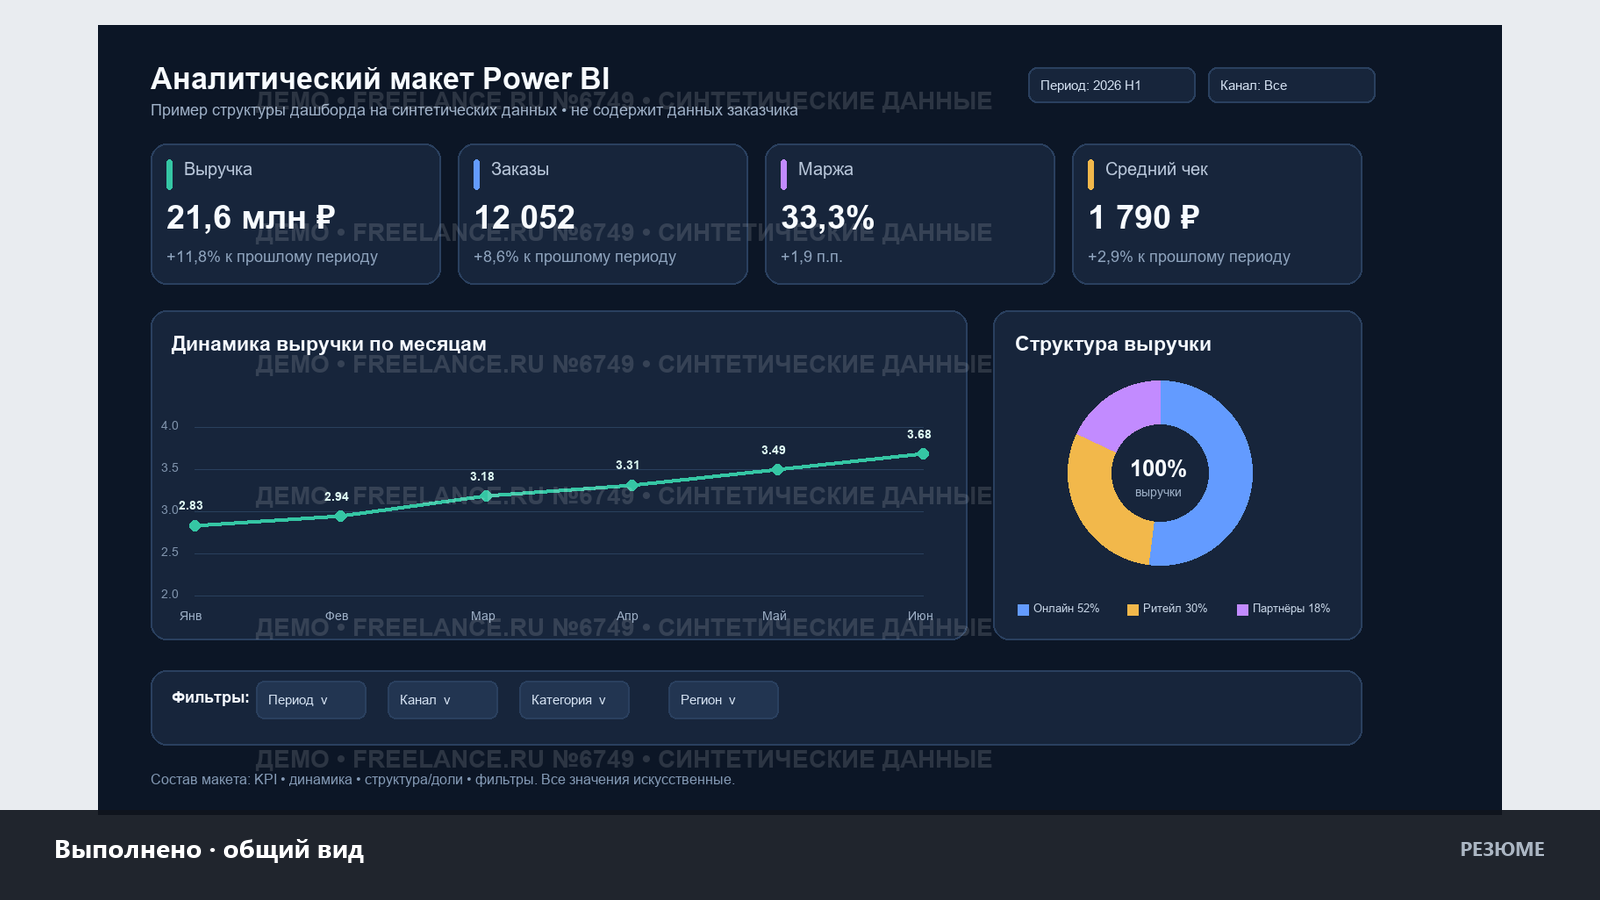Click the +2,9% к прошлому периоду text
The height and width of the screenshot is (900, 1600).
[x=1189, y=257]
